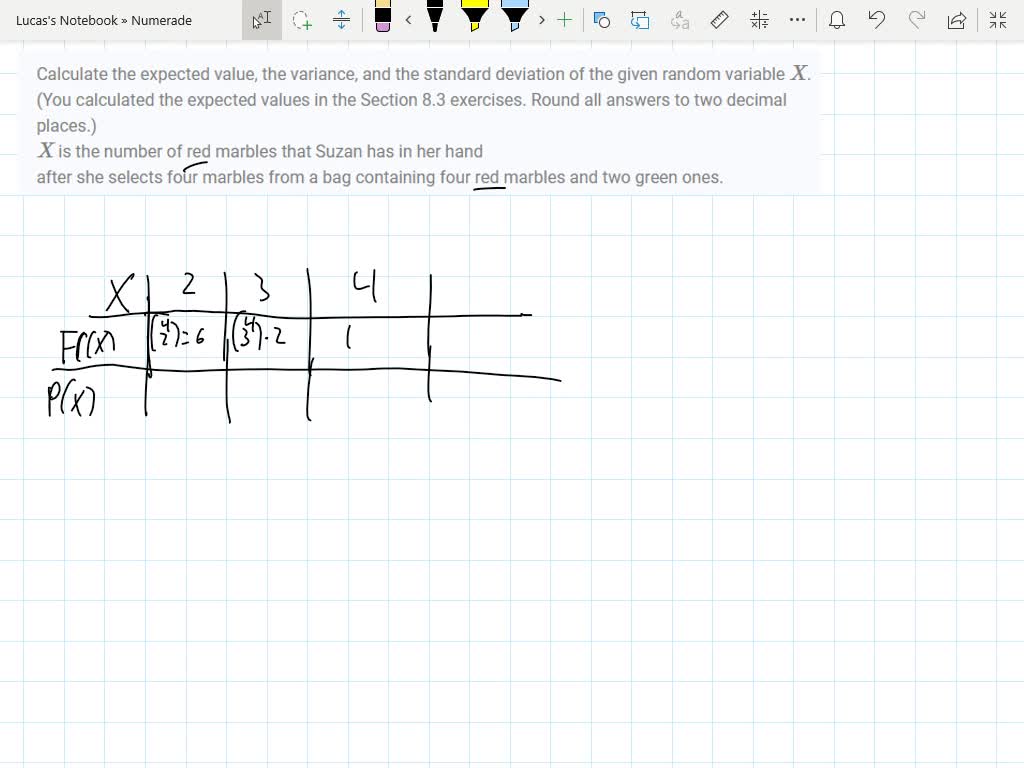
Task: Add a new pen with plus button
Action: coord(563,19)
